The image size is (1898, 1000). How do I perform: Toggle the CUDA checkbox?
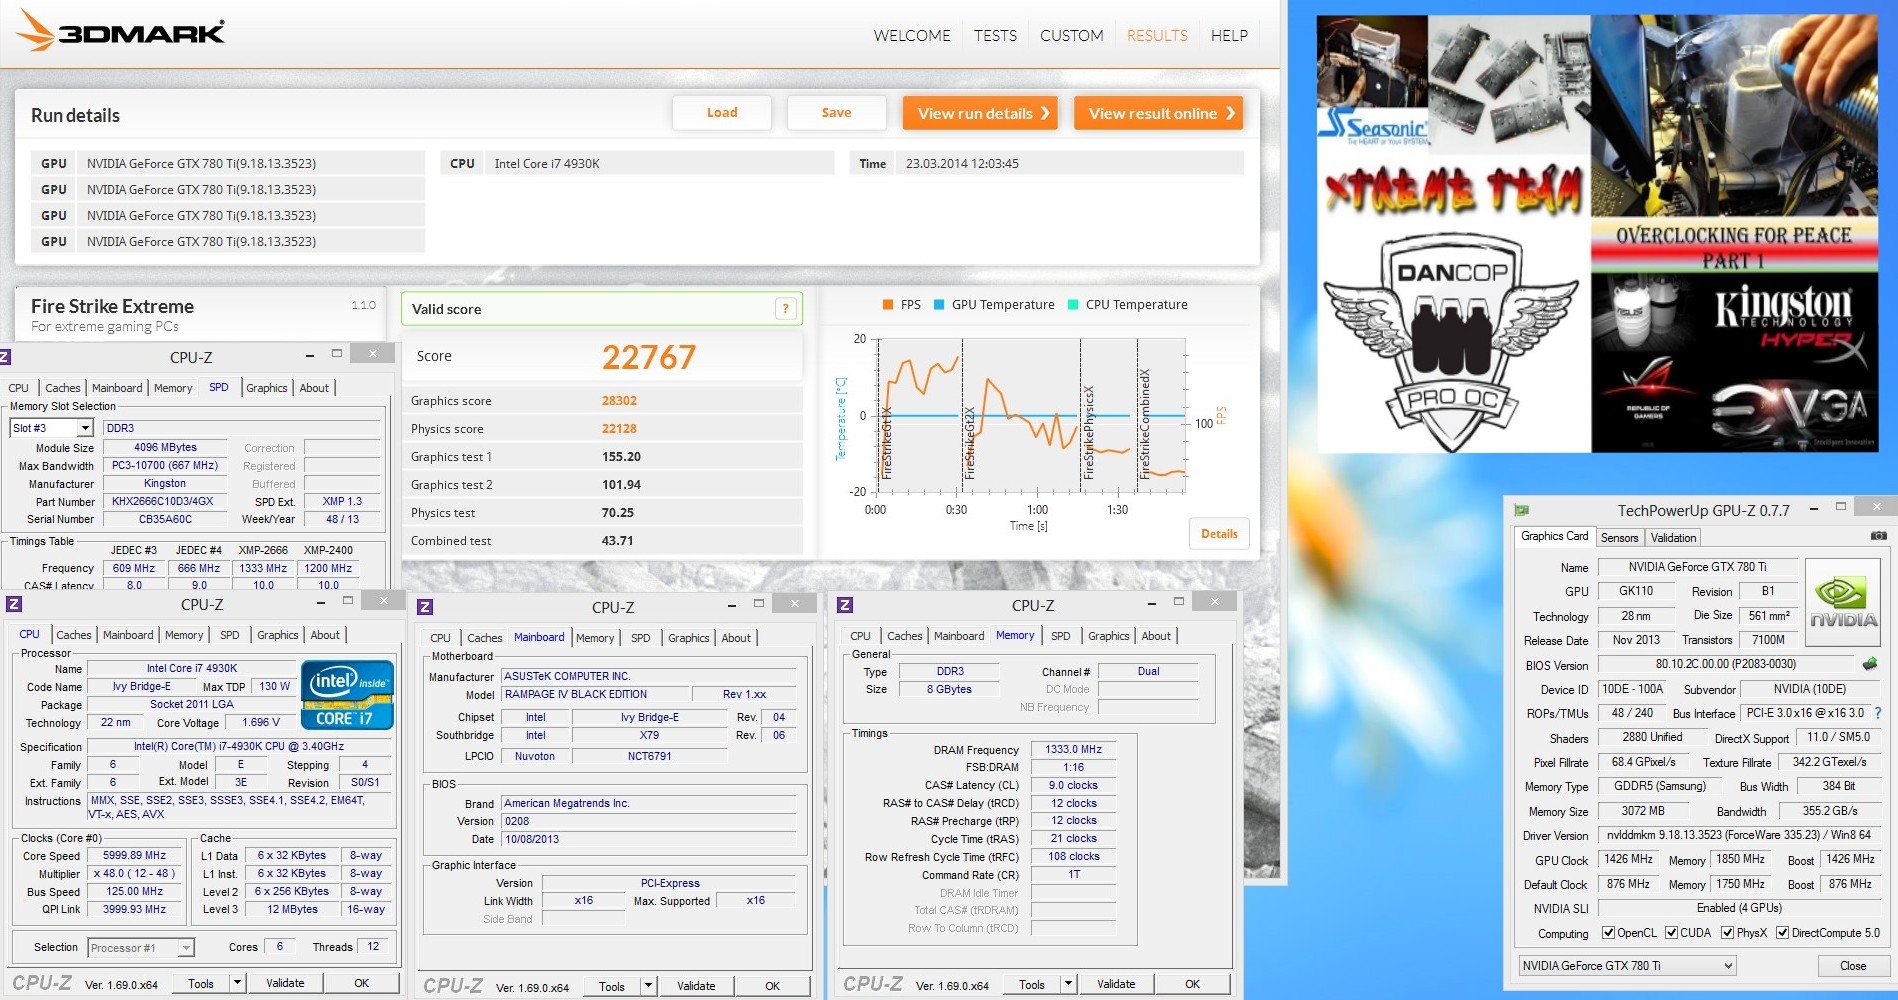click(x=1671, y=933)
